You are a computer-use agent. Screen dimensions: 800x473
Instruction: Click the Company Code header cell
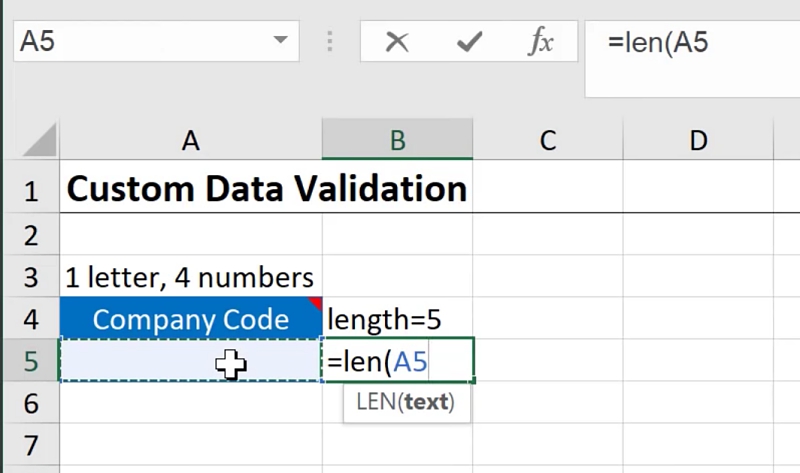click(x=190, y=320)
